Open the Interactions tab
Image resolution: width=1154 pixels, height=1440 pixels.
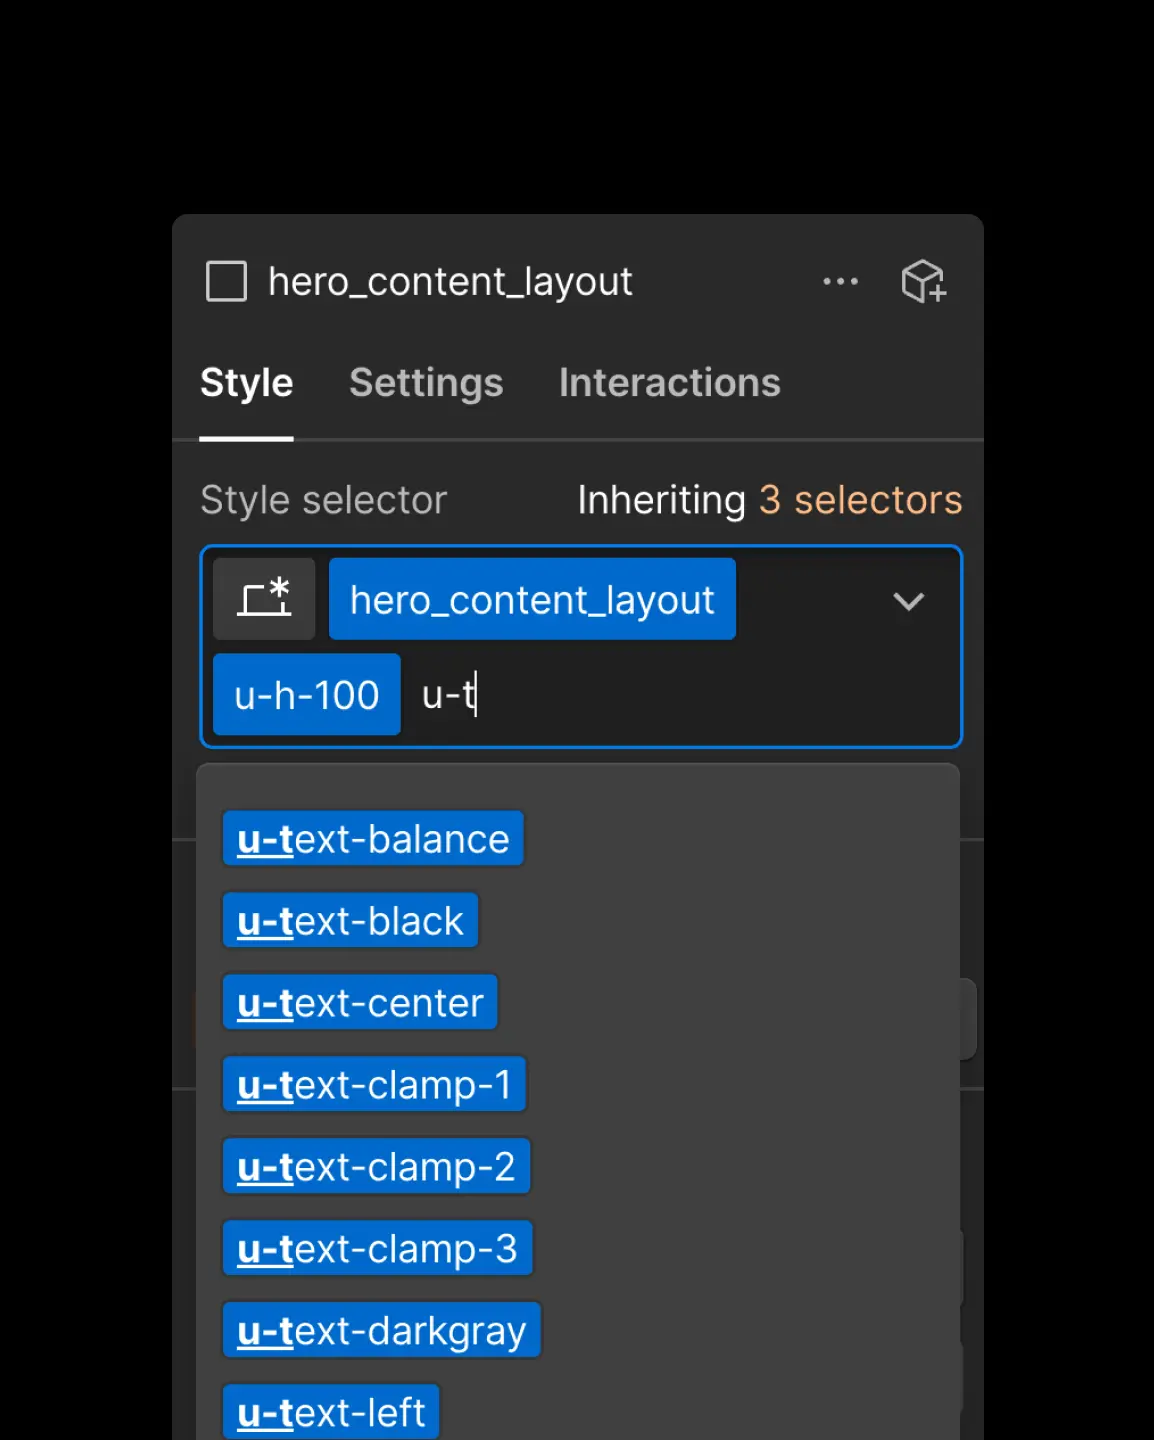point(670,383)
